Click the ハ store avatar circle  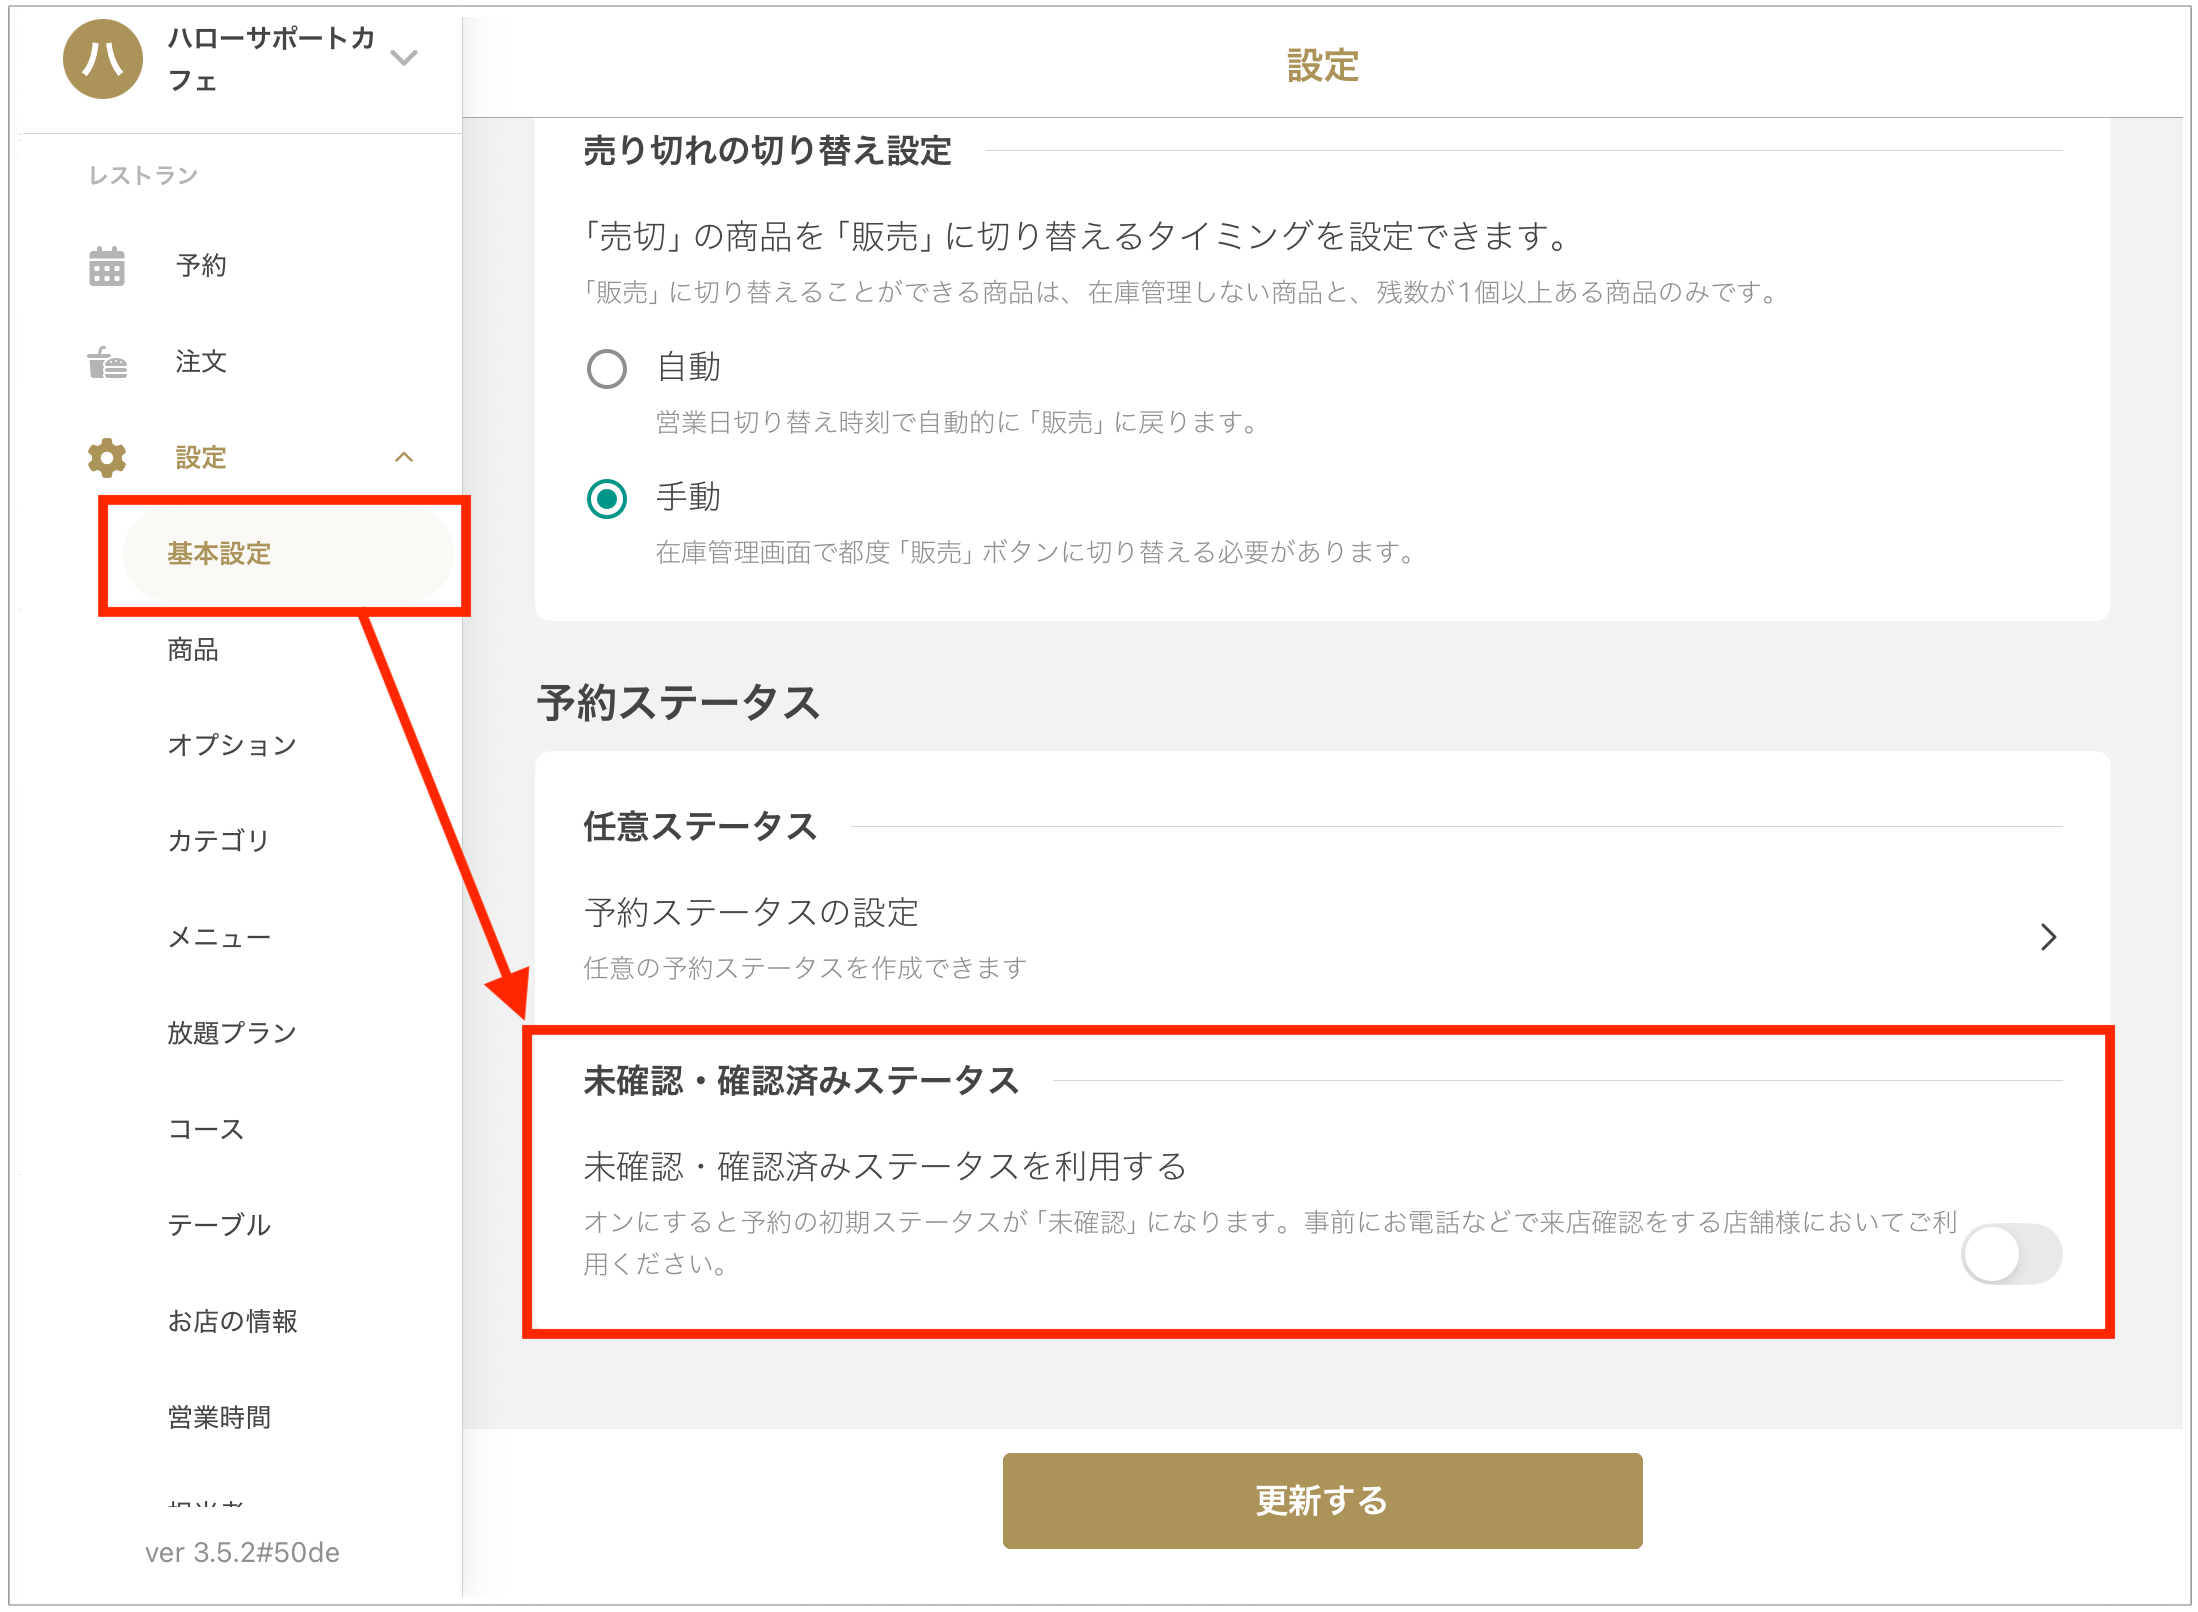click(103, 59)
